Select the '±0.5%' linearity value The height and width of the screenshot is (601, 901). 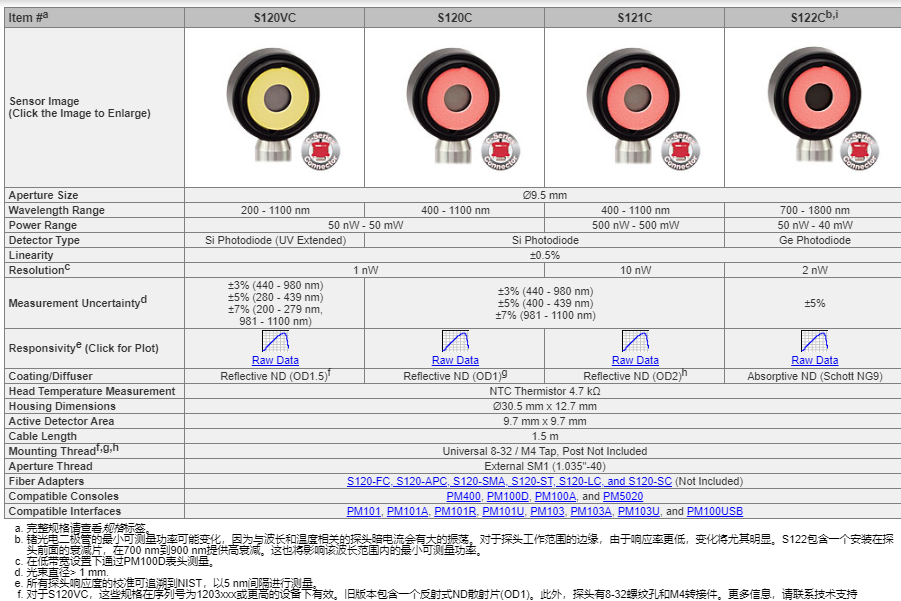pyautogui.click(x=545, y=255)
